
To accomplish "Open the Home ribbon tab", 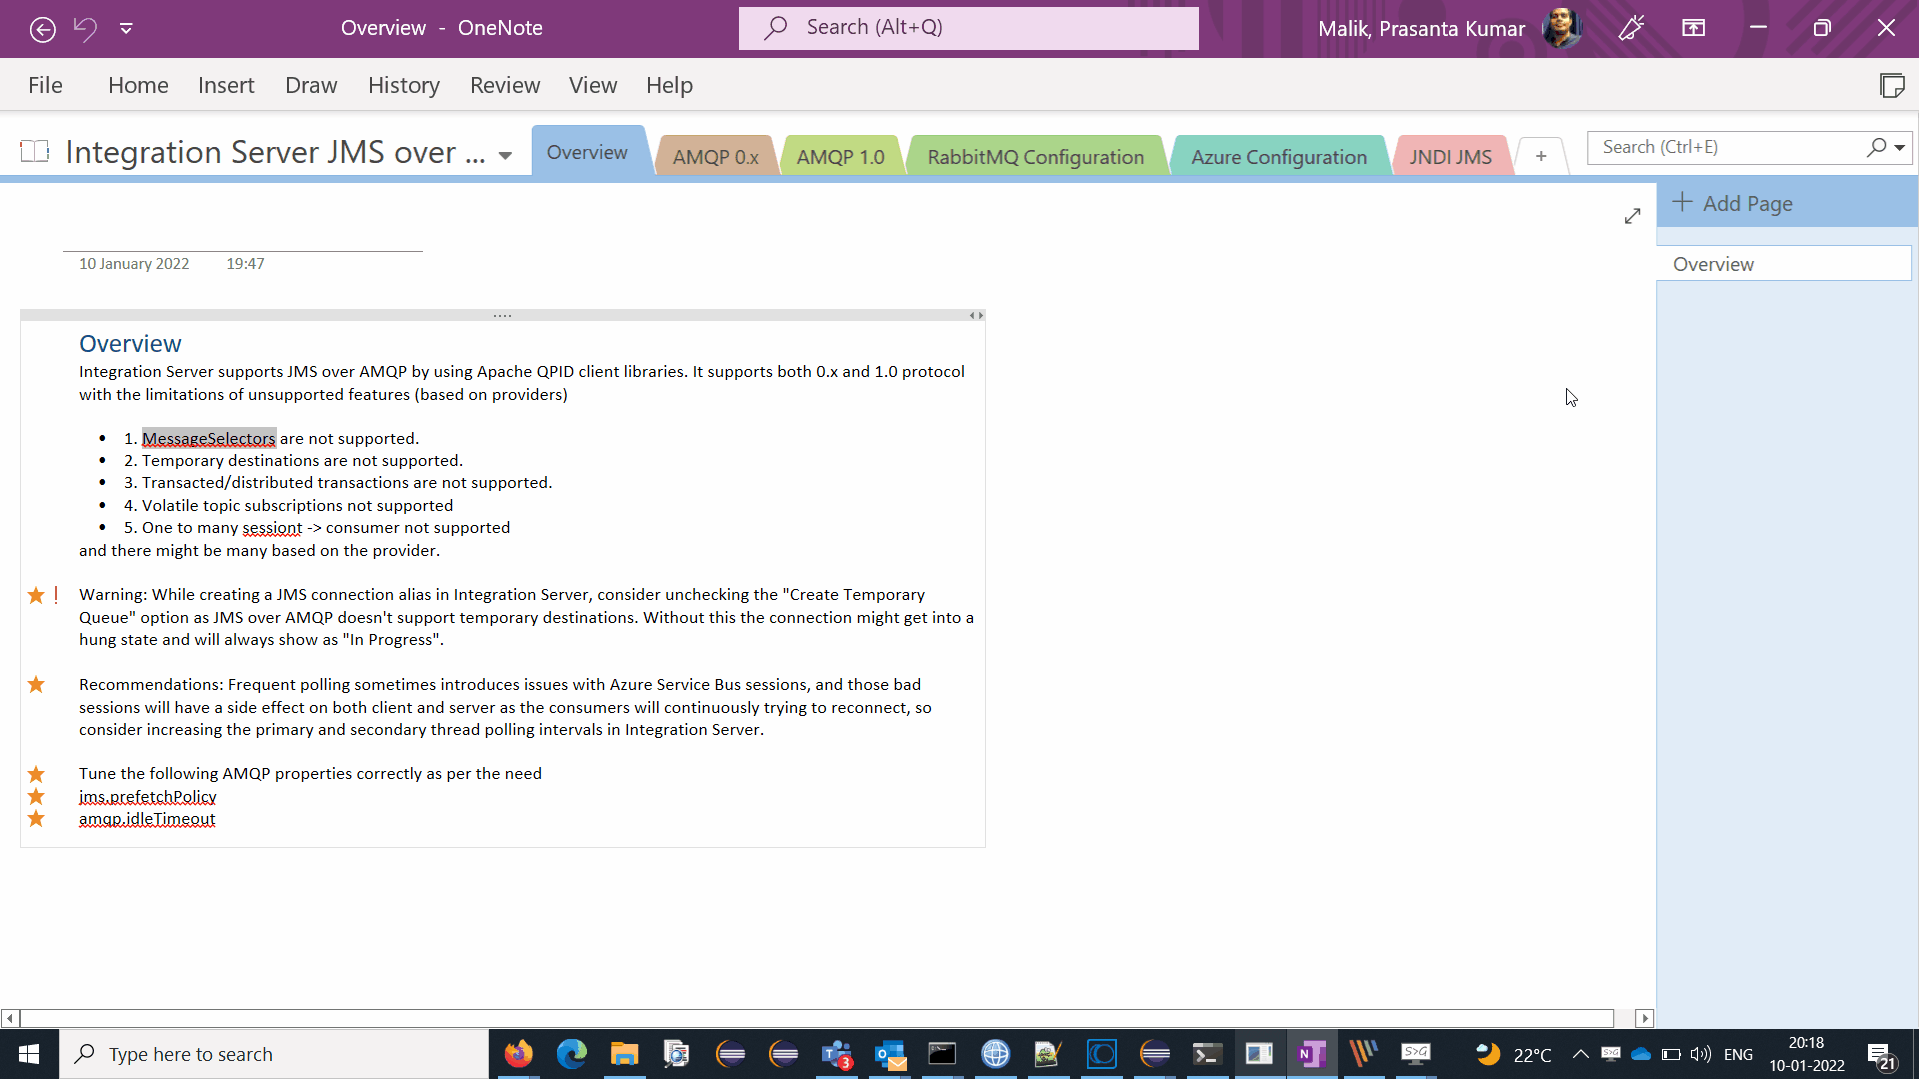I will tap(138, 85).
